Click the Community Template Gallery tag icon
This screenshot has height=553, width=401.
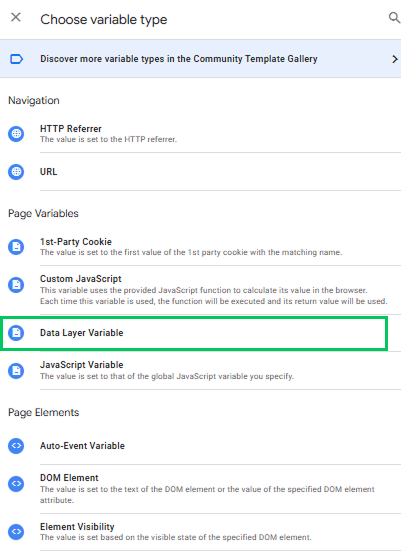coord(17,59)
